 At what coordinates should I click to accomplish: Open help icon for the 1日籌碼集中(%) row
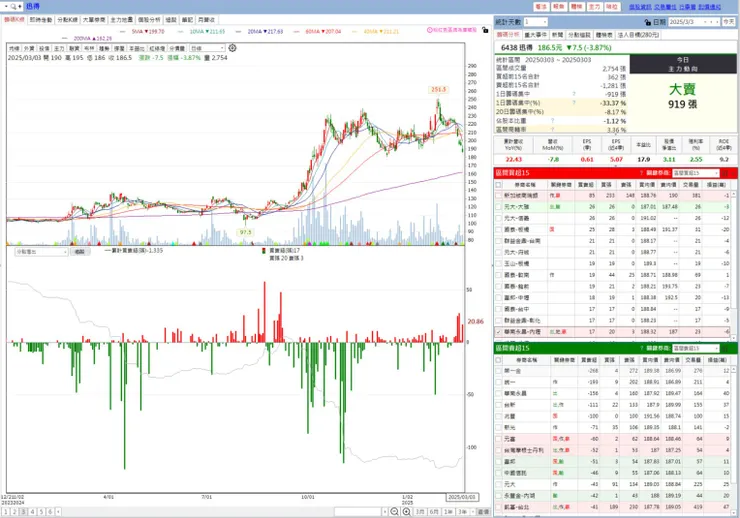pyautogui.click(x=574, y=102)
